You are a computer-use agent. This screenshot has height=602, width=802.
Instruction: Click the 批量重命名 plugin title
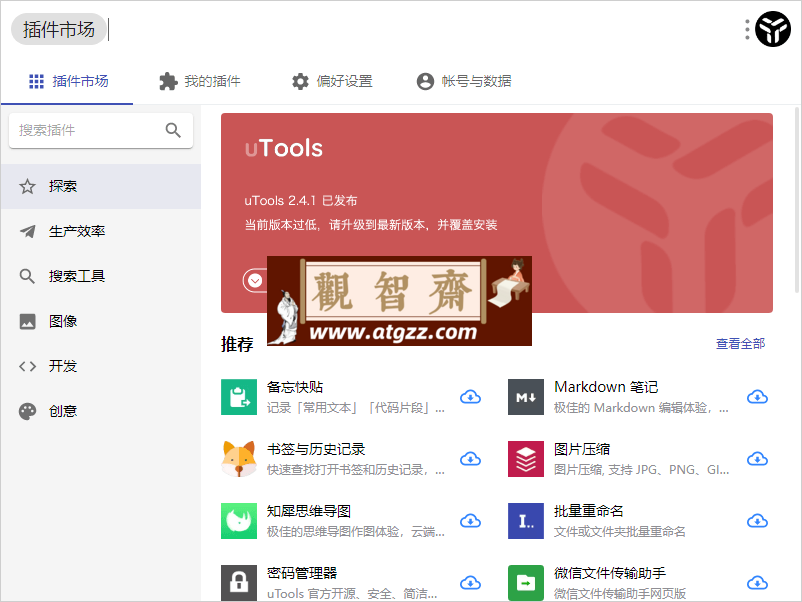click(x=588, y=511)
